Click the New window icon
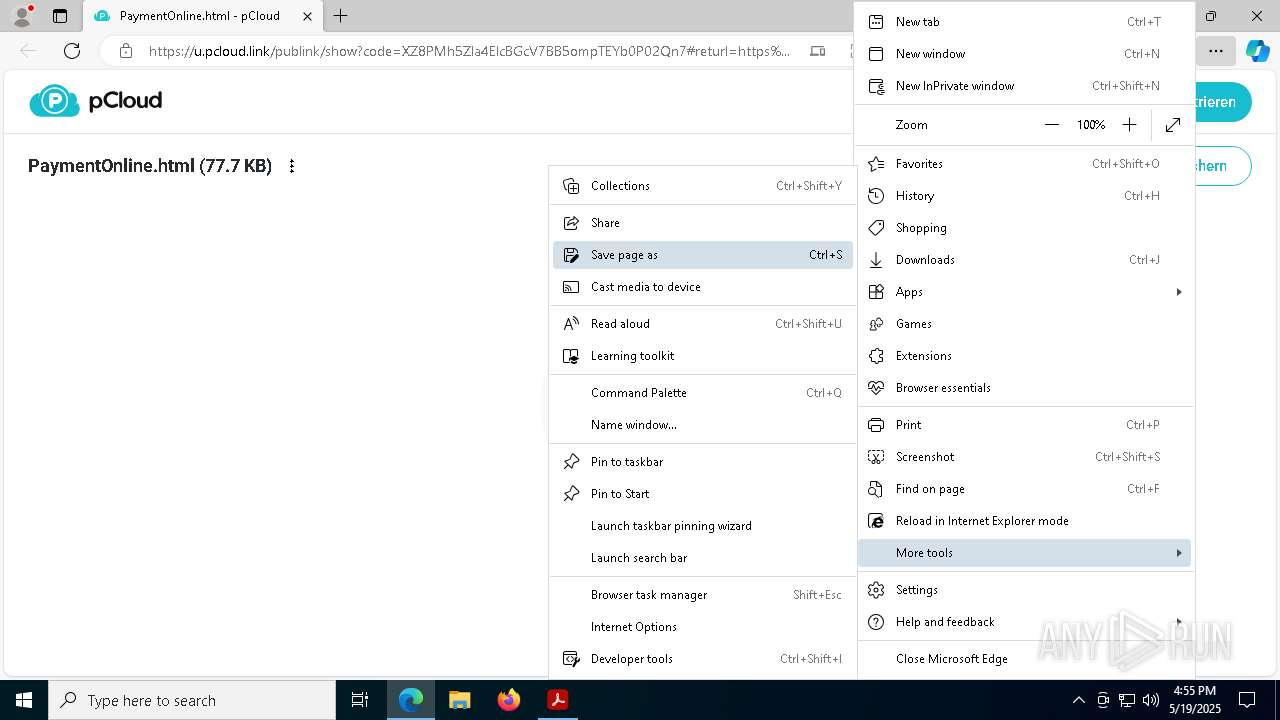The height and width of the screenshot is (720, 1280). coord(876,54)
